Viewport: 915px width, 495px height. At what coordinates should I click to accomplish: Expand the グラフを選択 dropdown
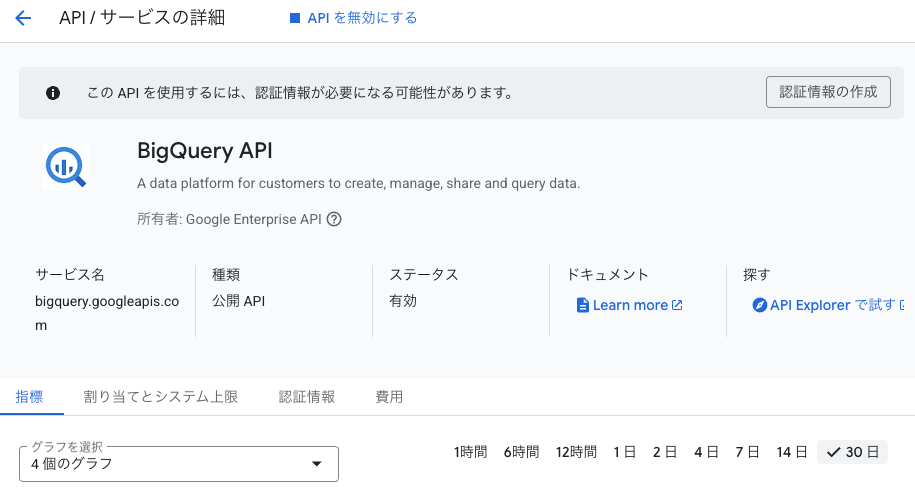click(x=179, y=464)
